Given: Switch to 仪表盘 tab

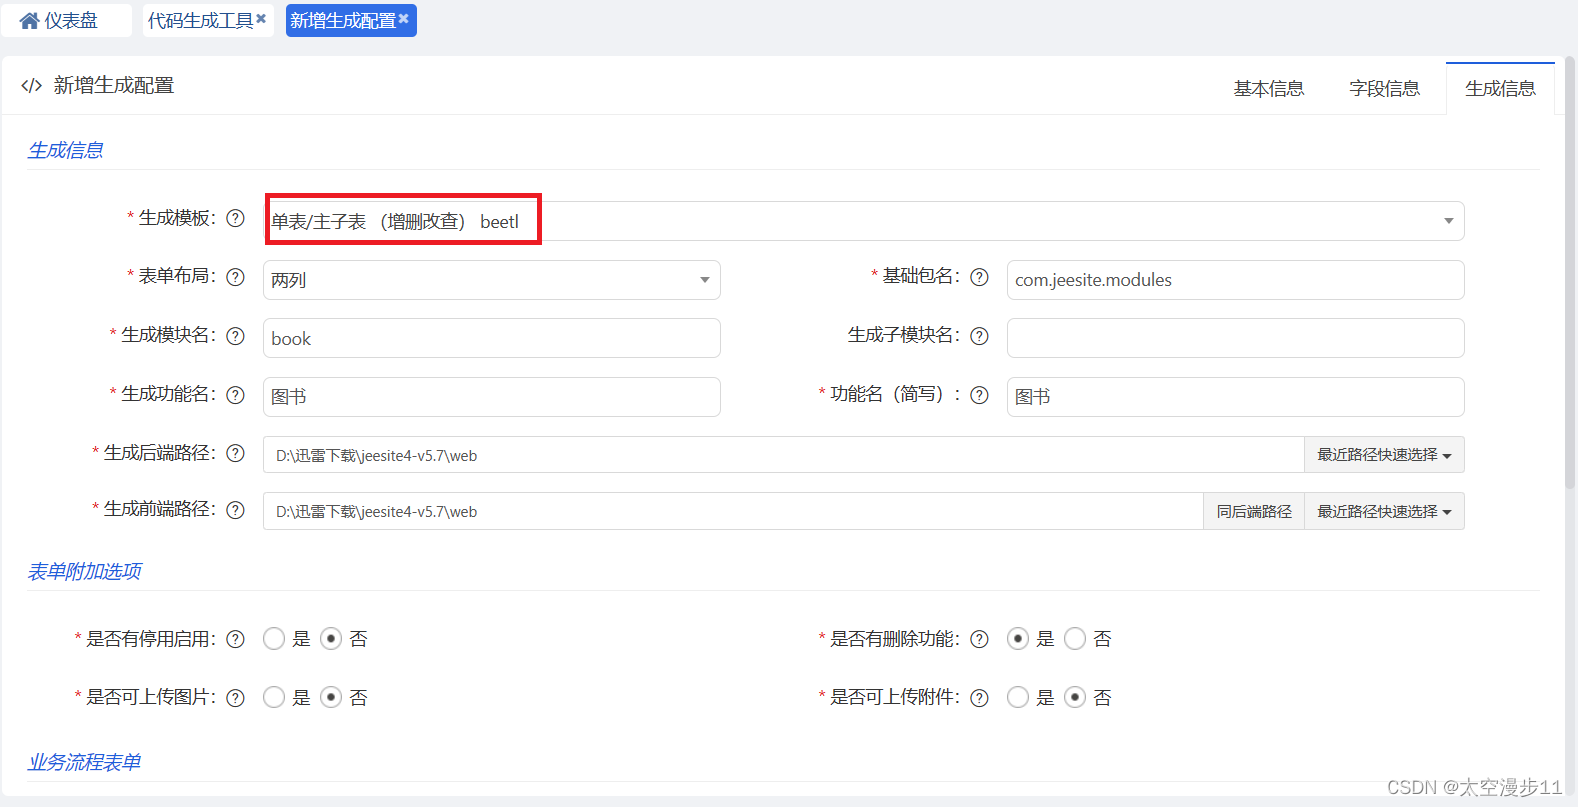Looking at the screenshot, I should pyautogui.click(x=66, y=21).
